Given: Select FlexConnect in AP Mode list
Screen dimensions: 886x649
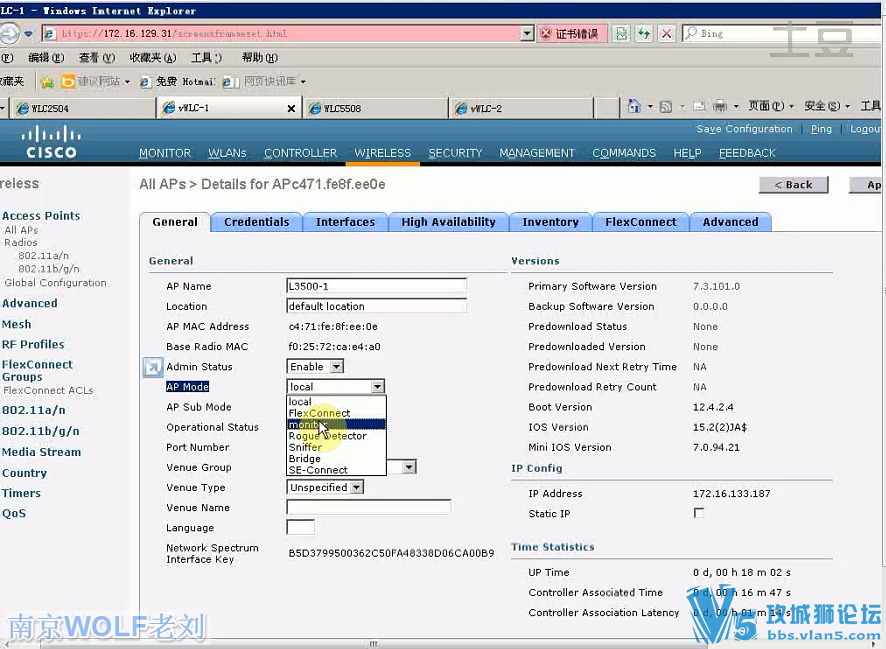Looking at the screenshot, I should click(x=336, y=413).
